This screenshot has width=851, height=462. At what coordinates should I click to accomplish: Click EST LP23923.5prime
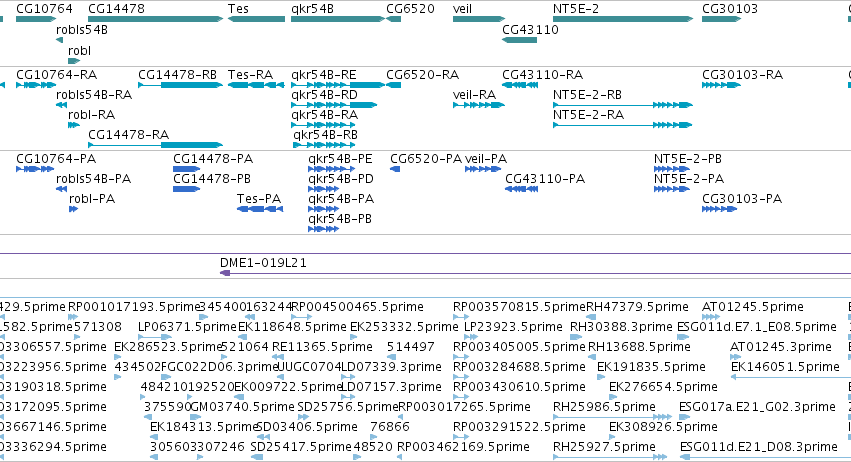point(513,327)
